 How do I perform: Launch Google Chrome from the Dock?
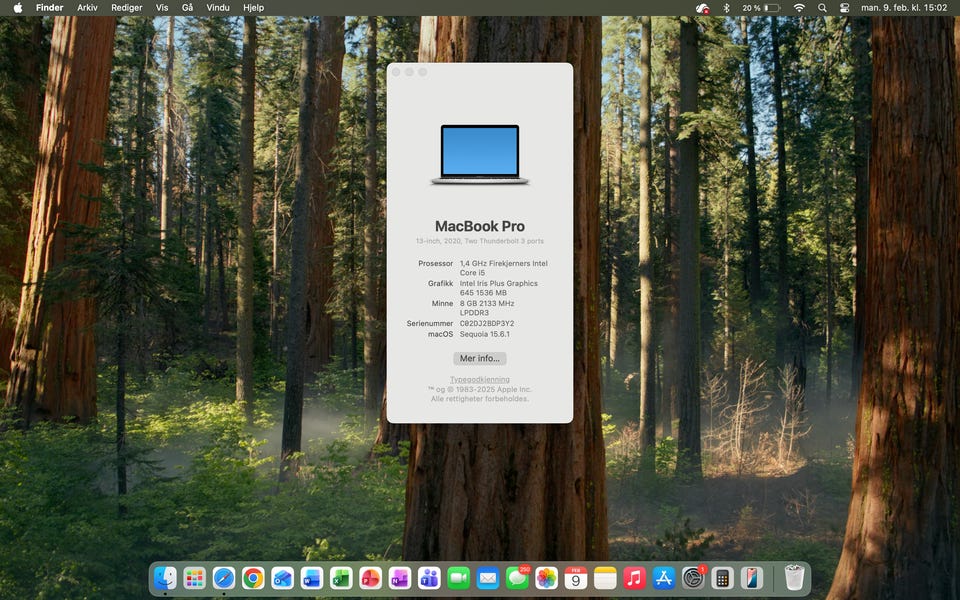[x=253, y=577]
